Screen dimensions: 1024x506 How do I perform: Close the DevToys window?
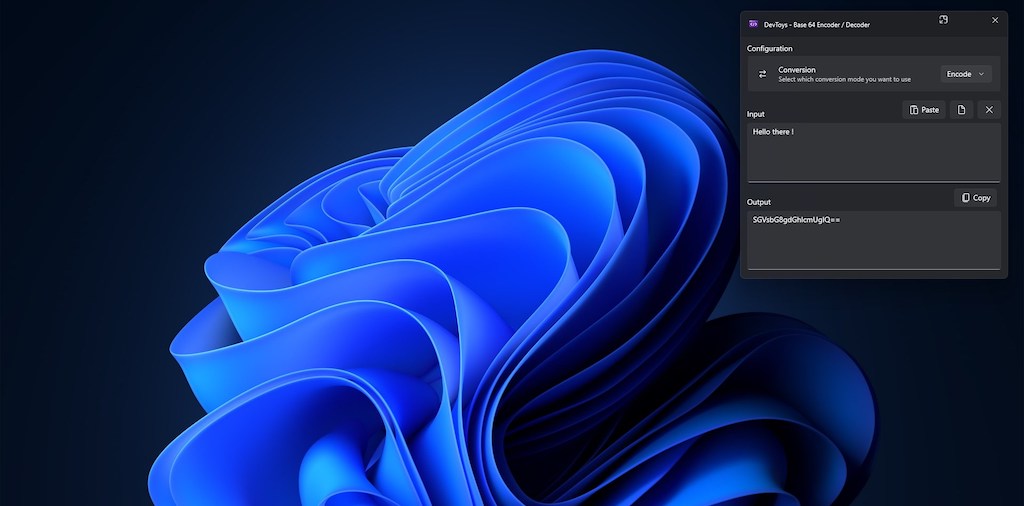tap(994, 20)
